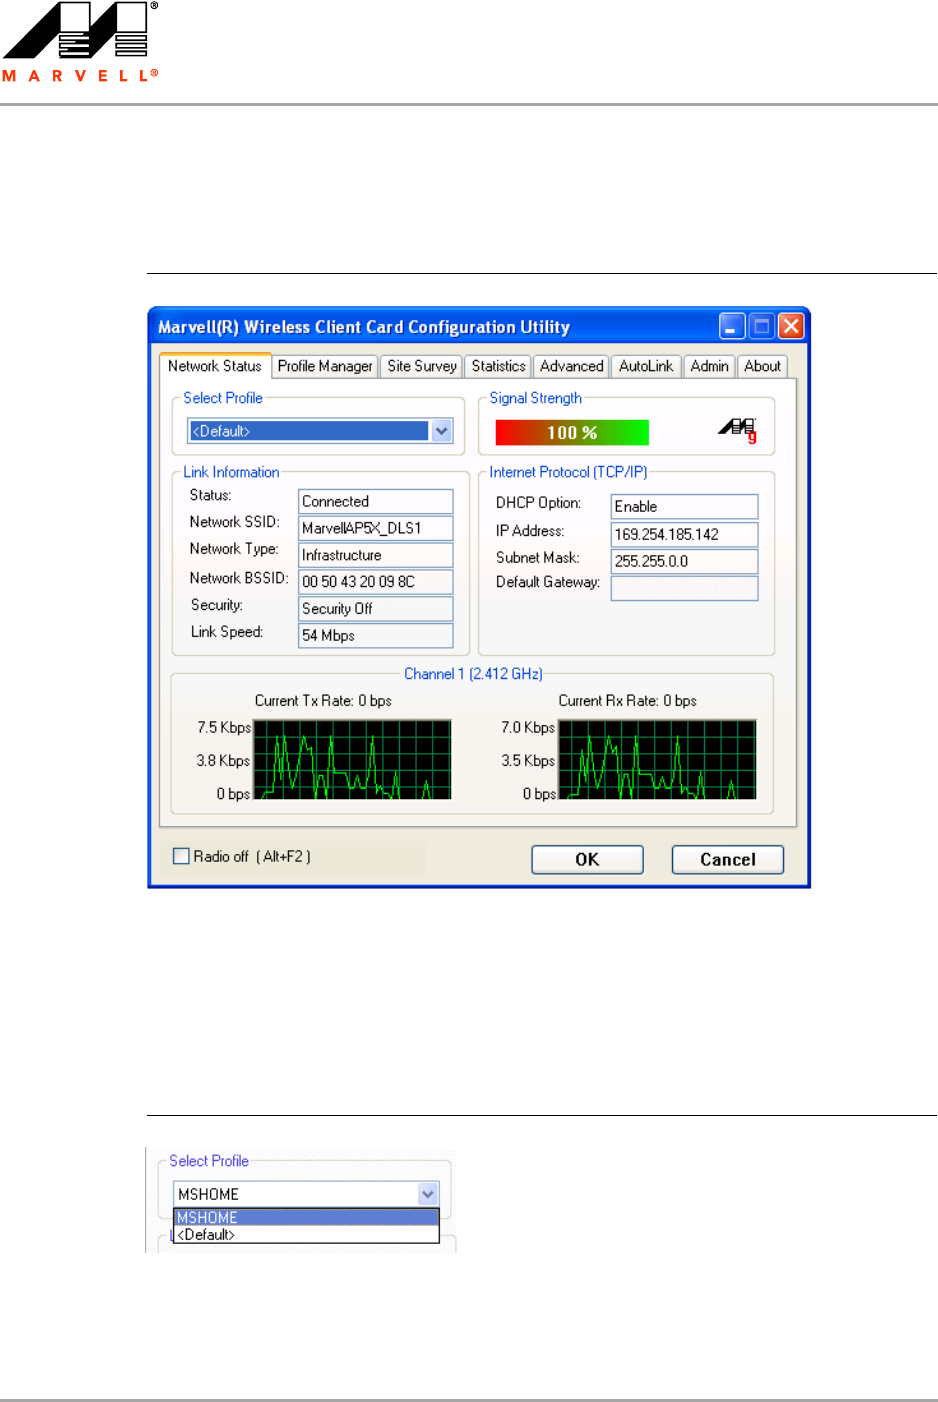Click the 7.5 Kbps Tx axis label
This screenshot has height=1402, width=938.
click(224, 728)
